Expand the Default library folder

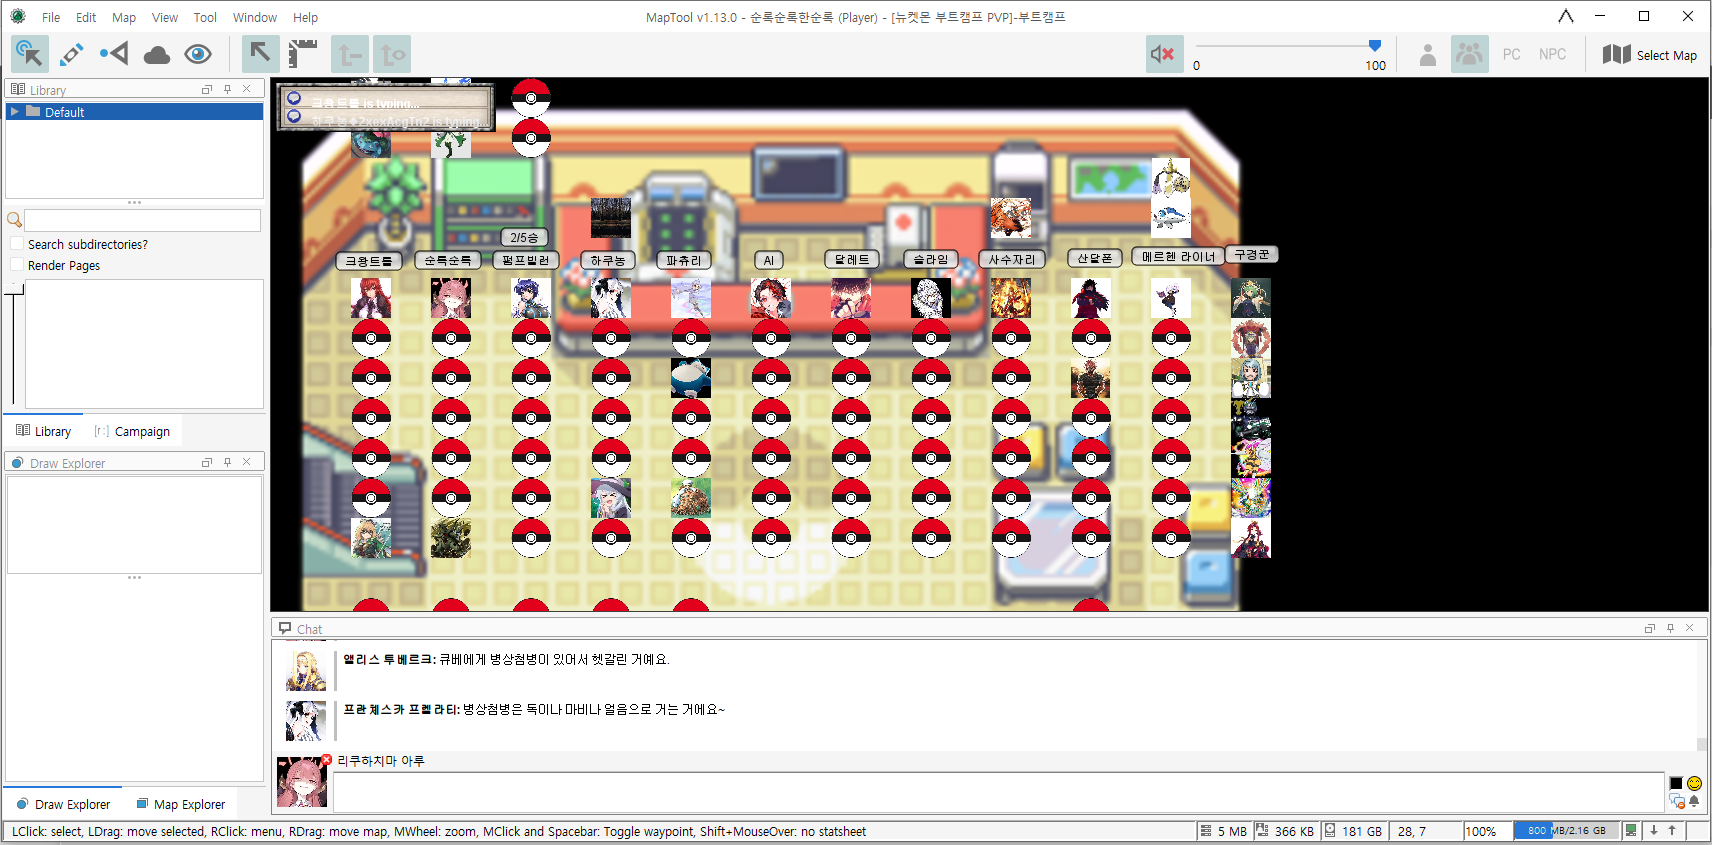click(14, 112)
